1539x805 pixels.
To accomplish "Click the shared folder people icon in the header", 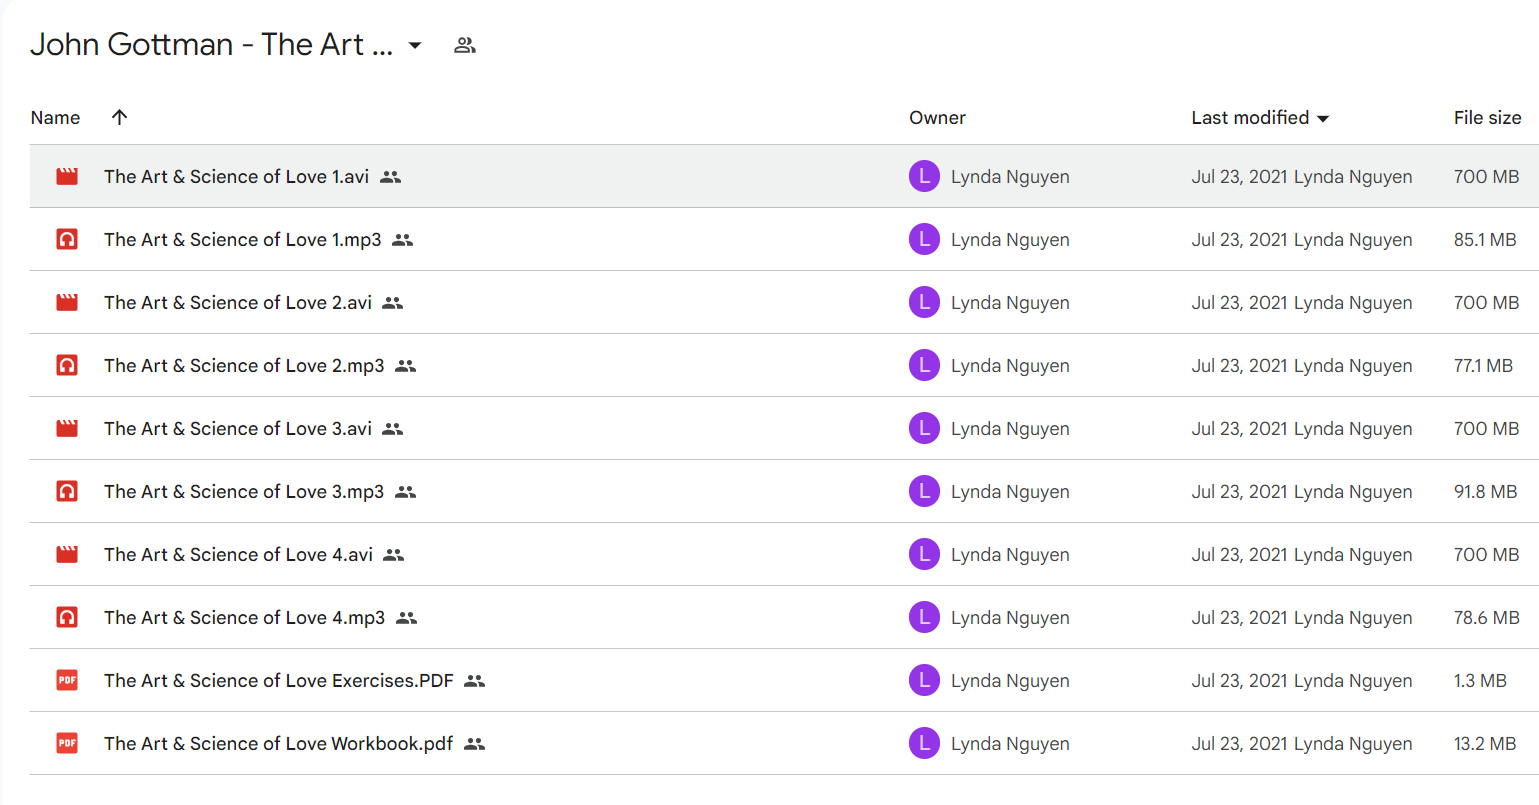I will [x=465, y=45].
